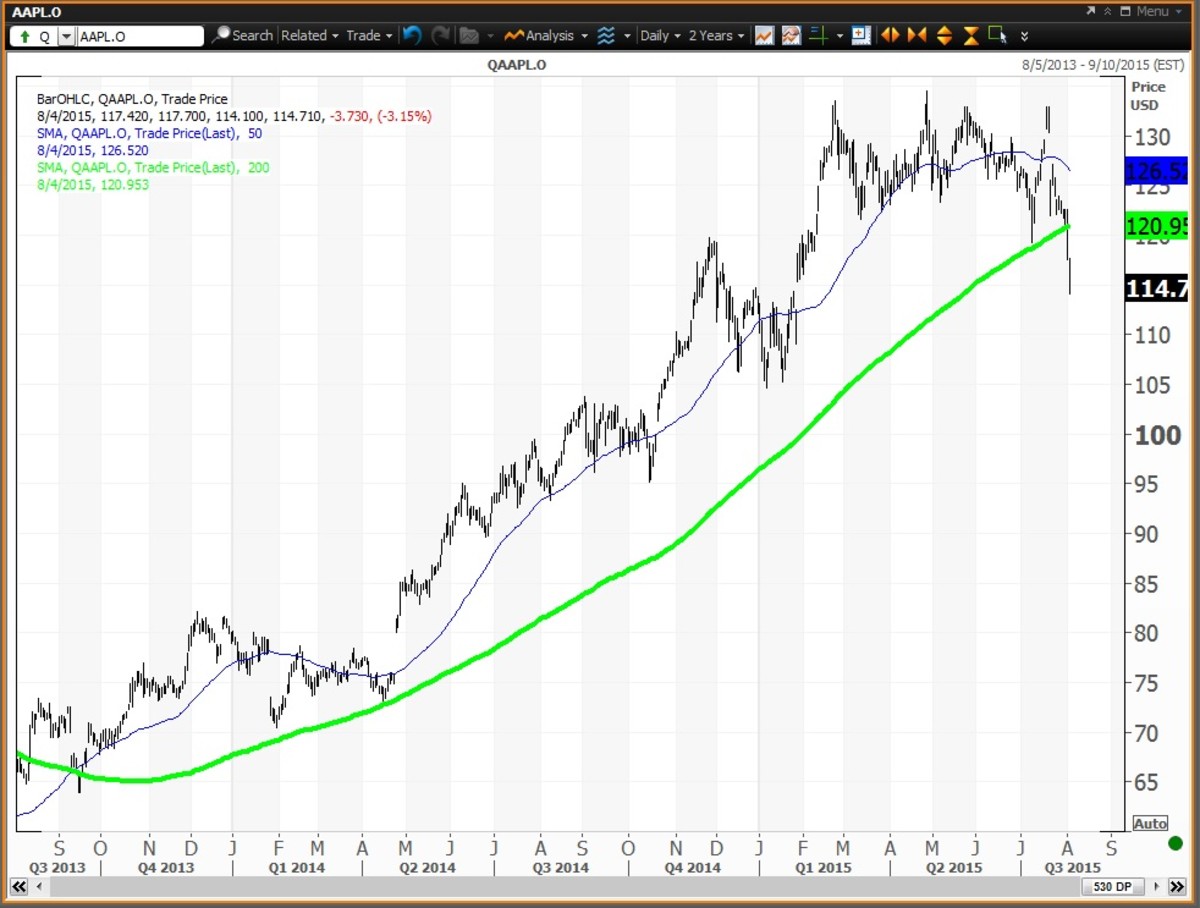Click the Q4 2014 quarter label
The height and width of the screenshot is (908, 1200).
[693, 867]
